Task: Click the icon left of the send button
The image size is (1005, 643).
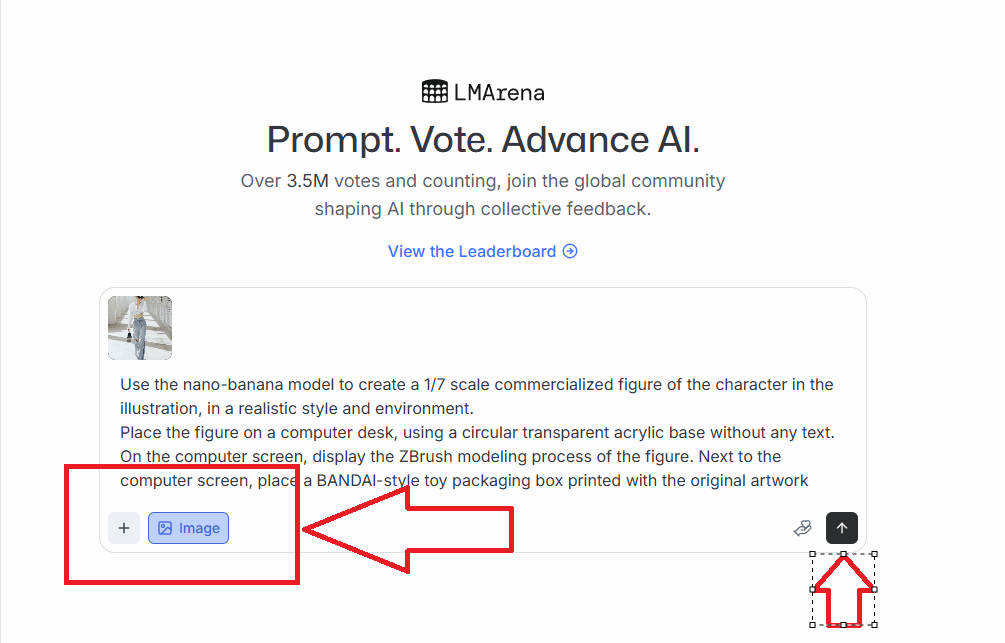Action: pyautogui.click(x=802, y=528)
